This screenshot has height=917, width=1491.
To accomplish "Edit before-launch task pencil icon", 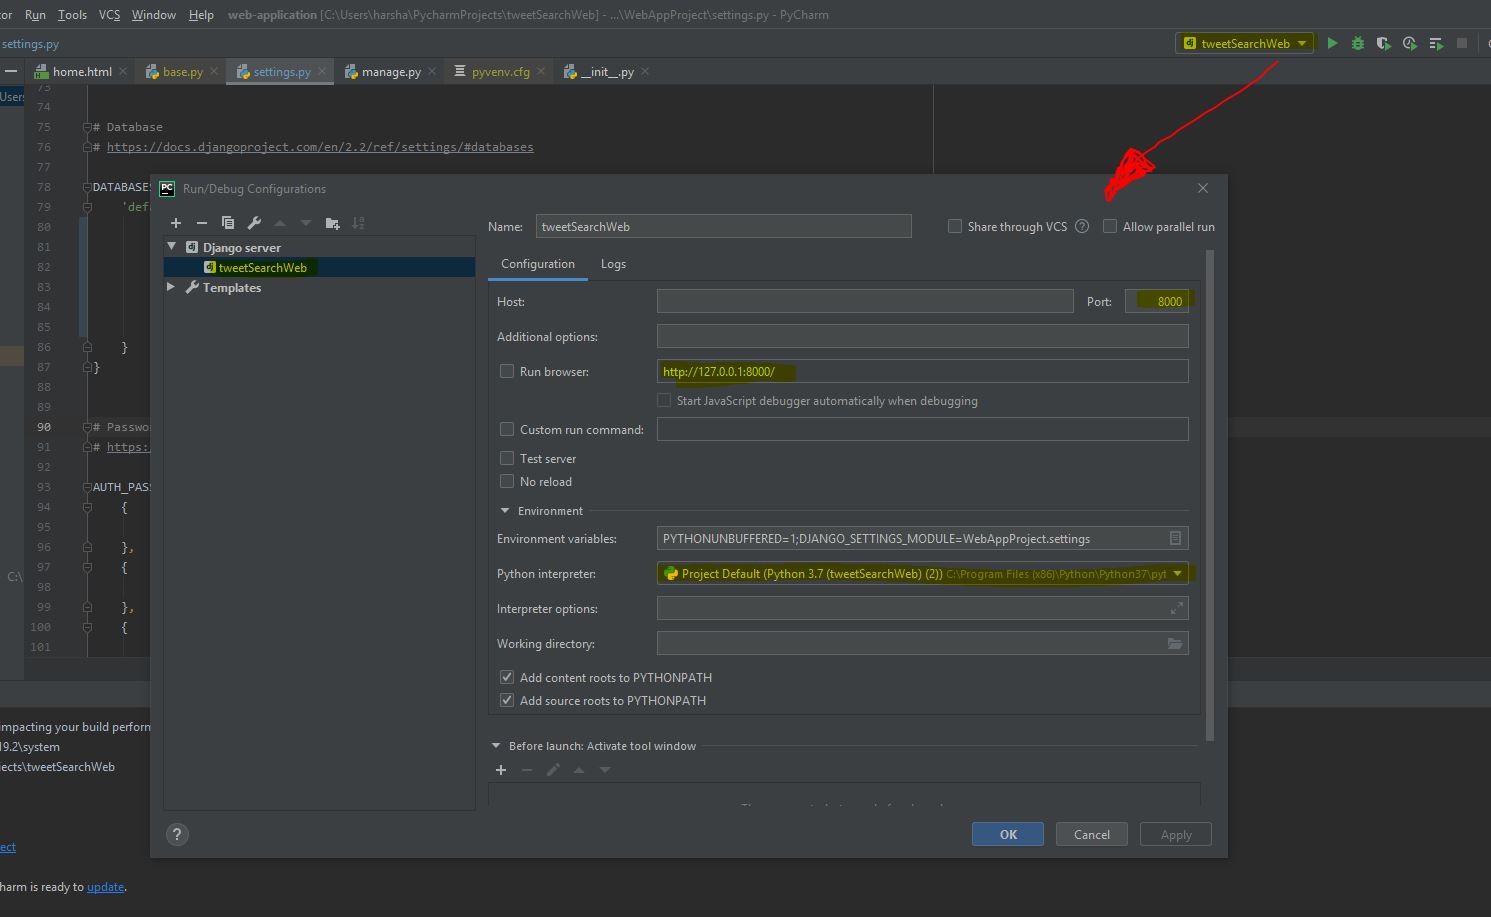I will click(553, 770).
